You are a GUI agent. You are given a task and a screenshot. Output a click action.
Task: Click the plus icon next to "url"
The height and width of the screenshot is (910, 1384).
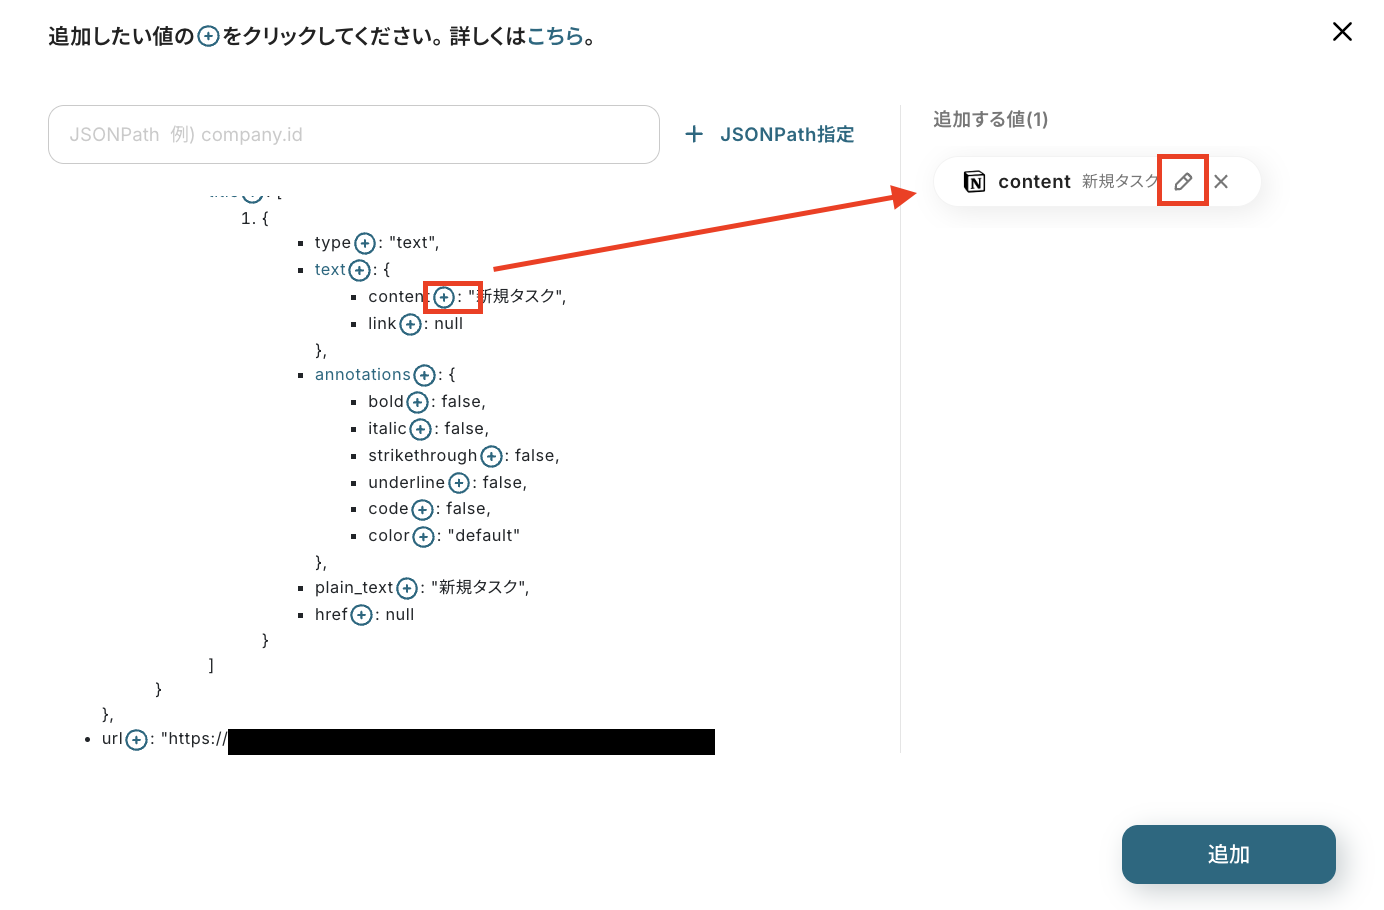coord(136,740)
